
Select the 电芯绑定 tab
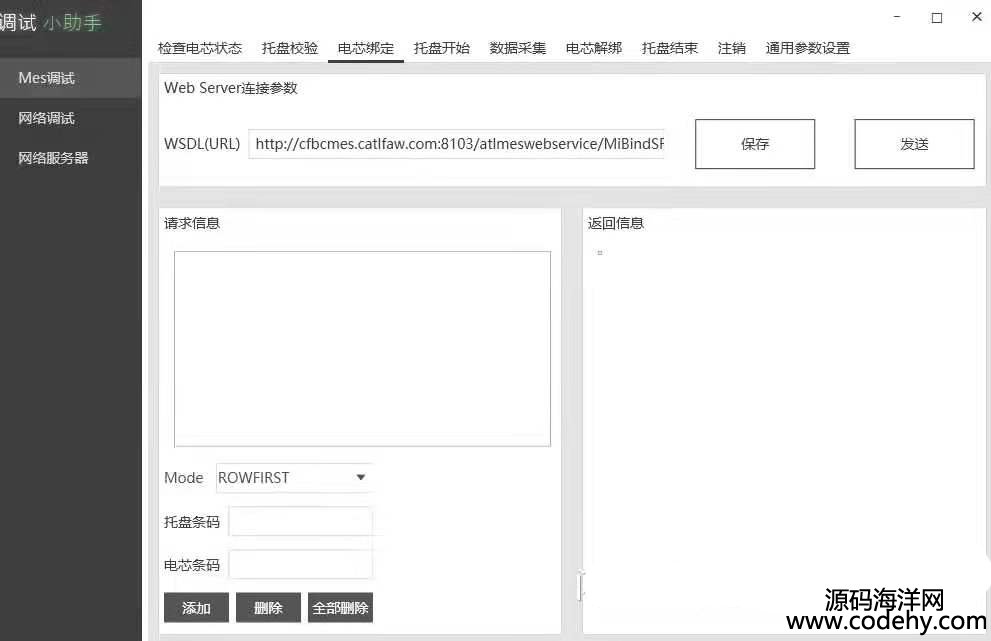click(x=366, y=48)
